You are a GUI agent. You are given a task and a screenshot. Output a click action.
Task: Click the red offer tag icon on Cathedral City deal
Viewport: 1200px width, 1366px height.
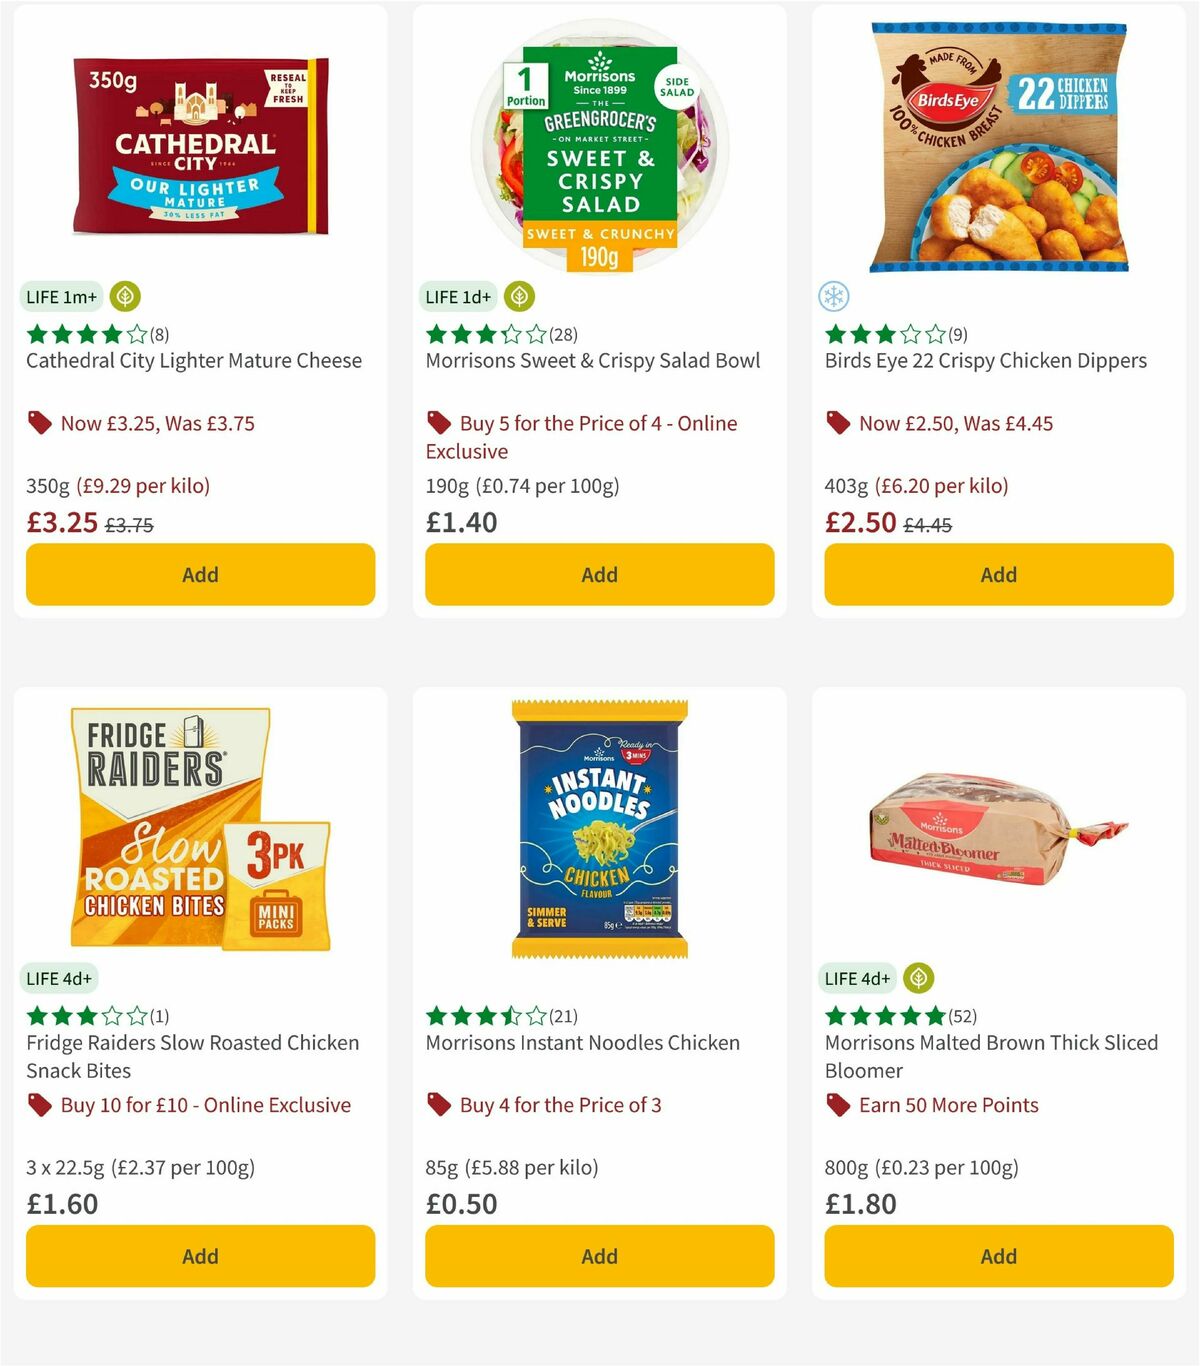(40, 423)
